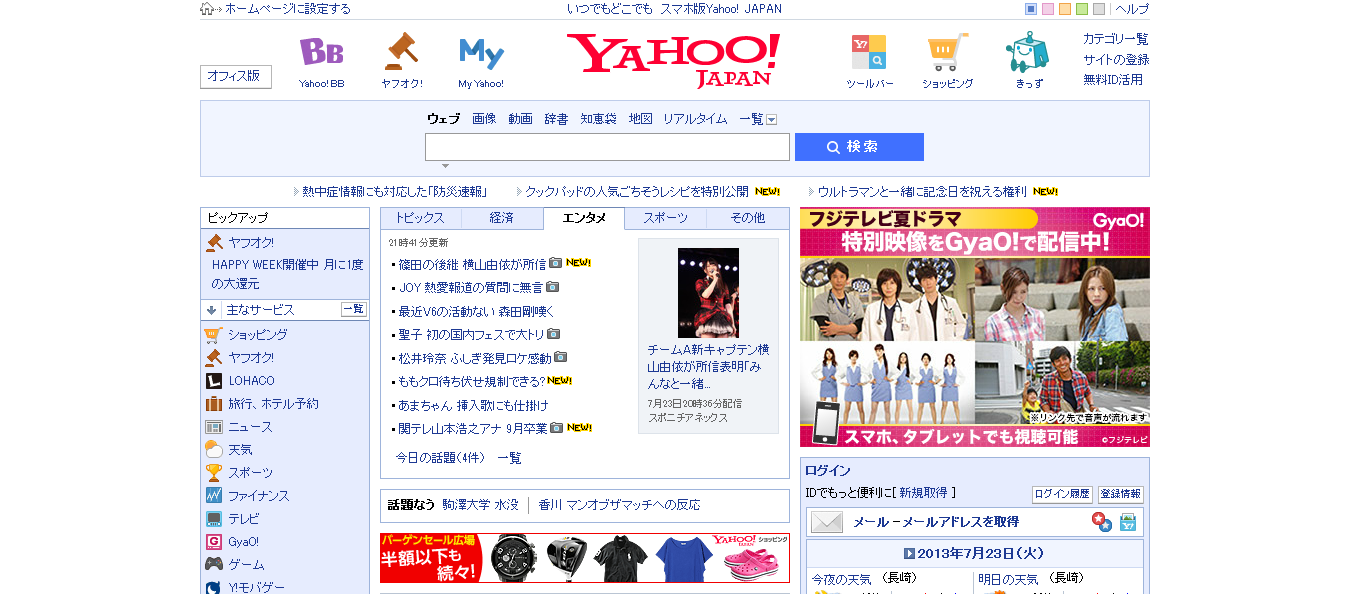Click the オフィス版 button
Image resolution: width=1349 pixels, height=594 pixels.
point(235,76)
